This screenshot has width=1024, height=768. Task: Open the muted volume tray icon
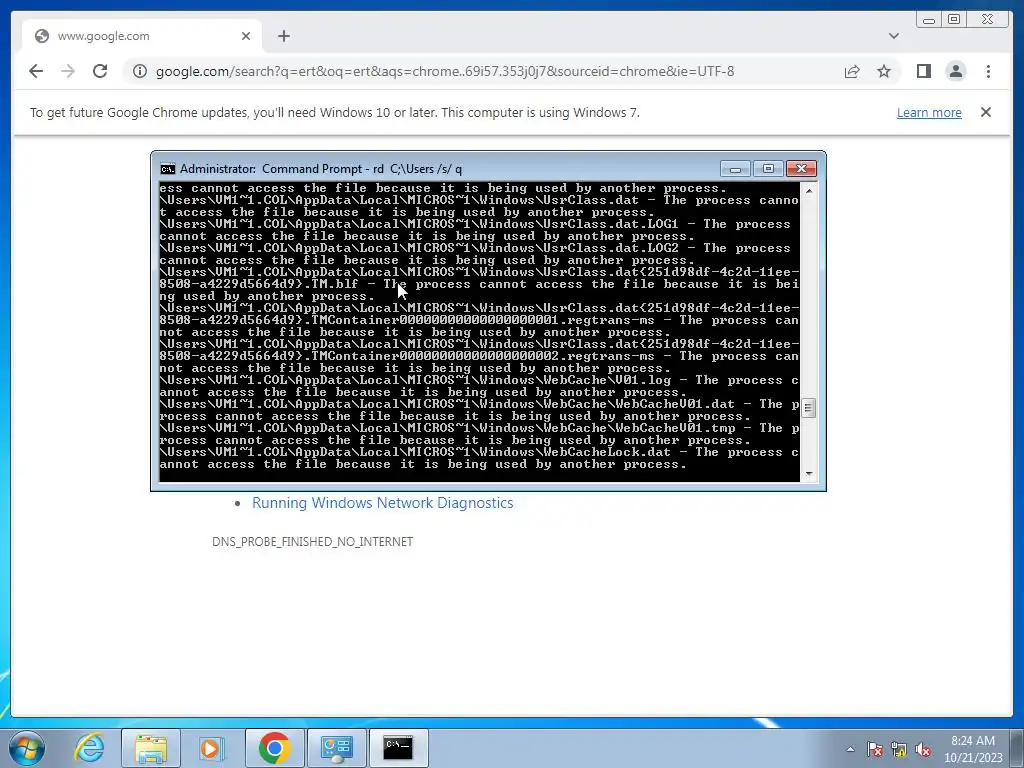point(923,749)
